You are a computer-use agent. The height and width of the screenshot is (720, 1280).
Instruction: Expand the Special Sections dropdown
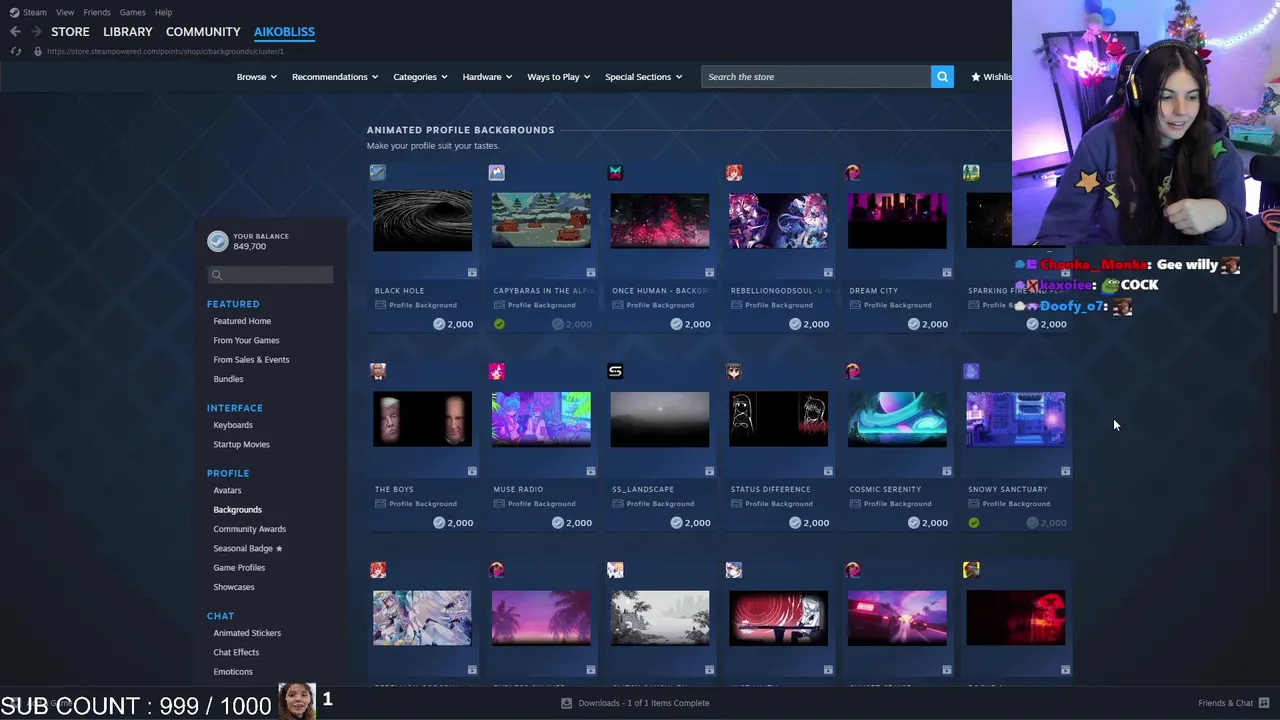[643, 77]
